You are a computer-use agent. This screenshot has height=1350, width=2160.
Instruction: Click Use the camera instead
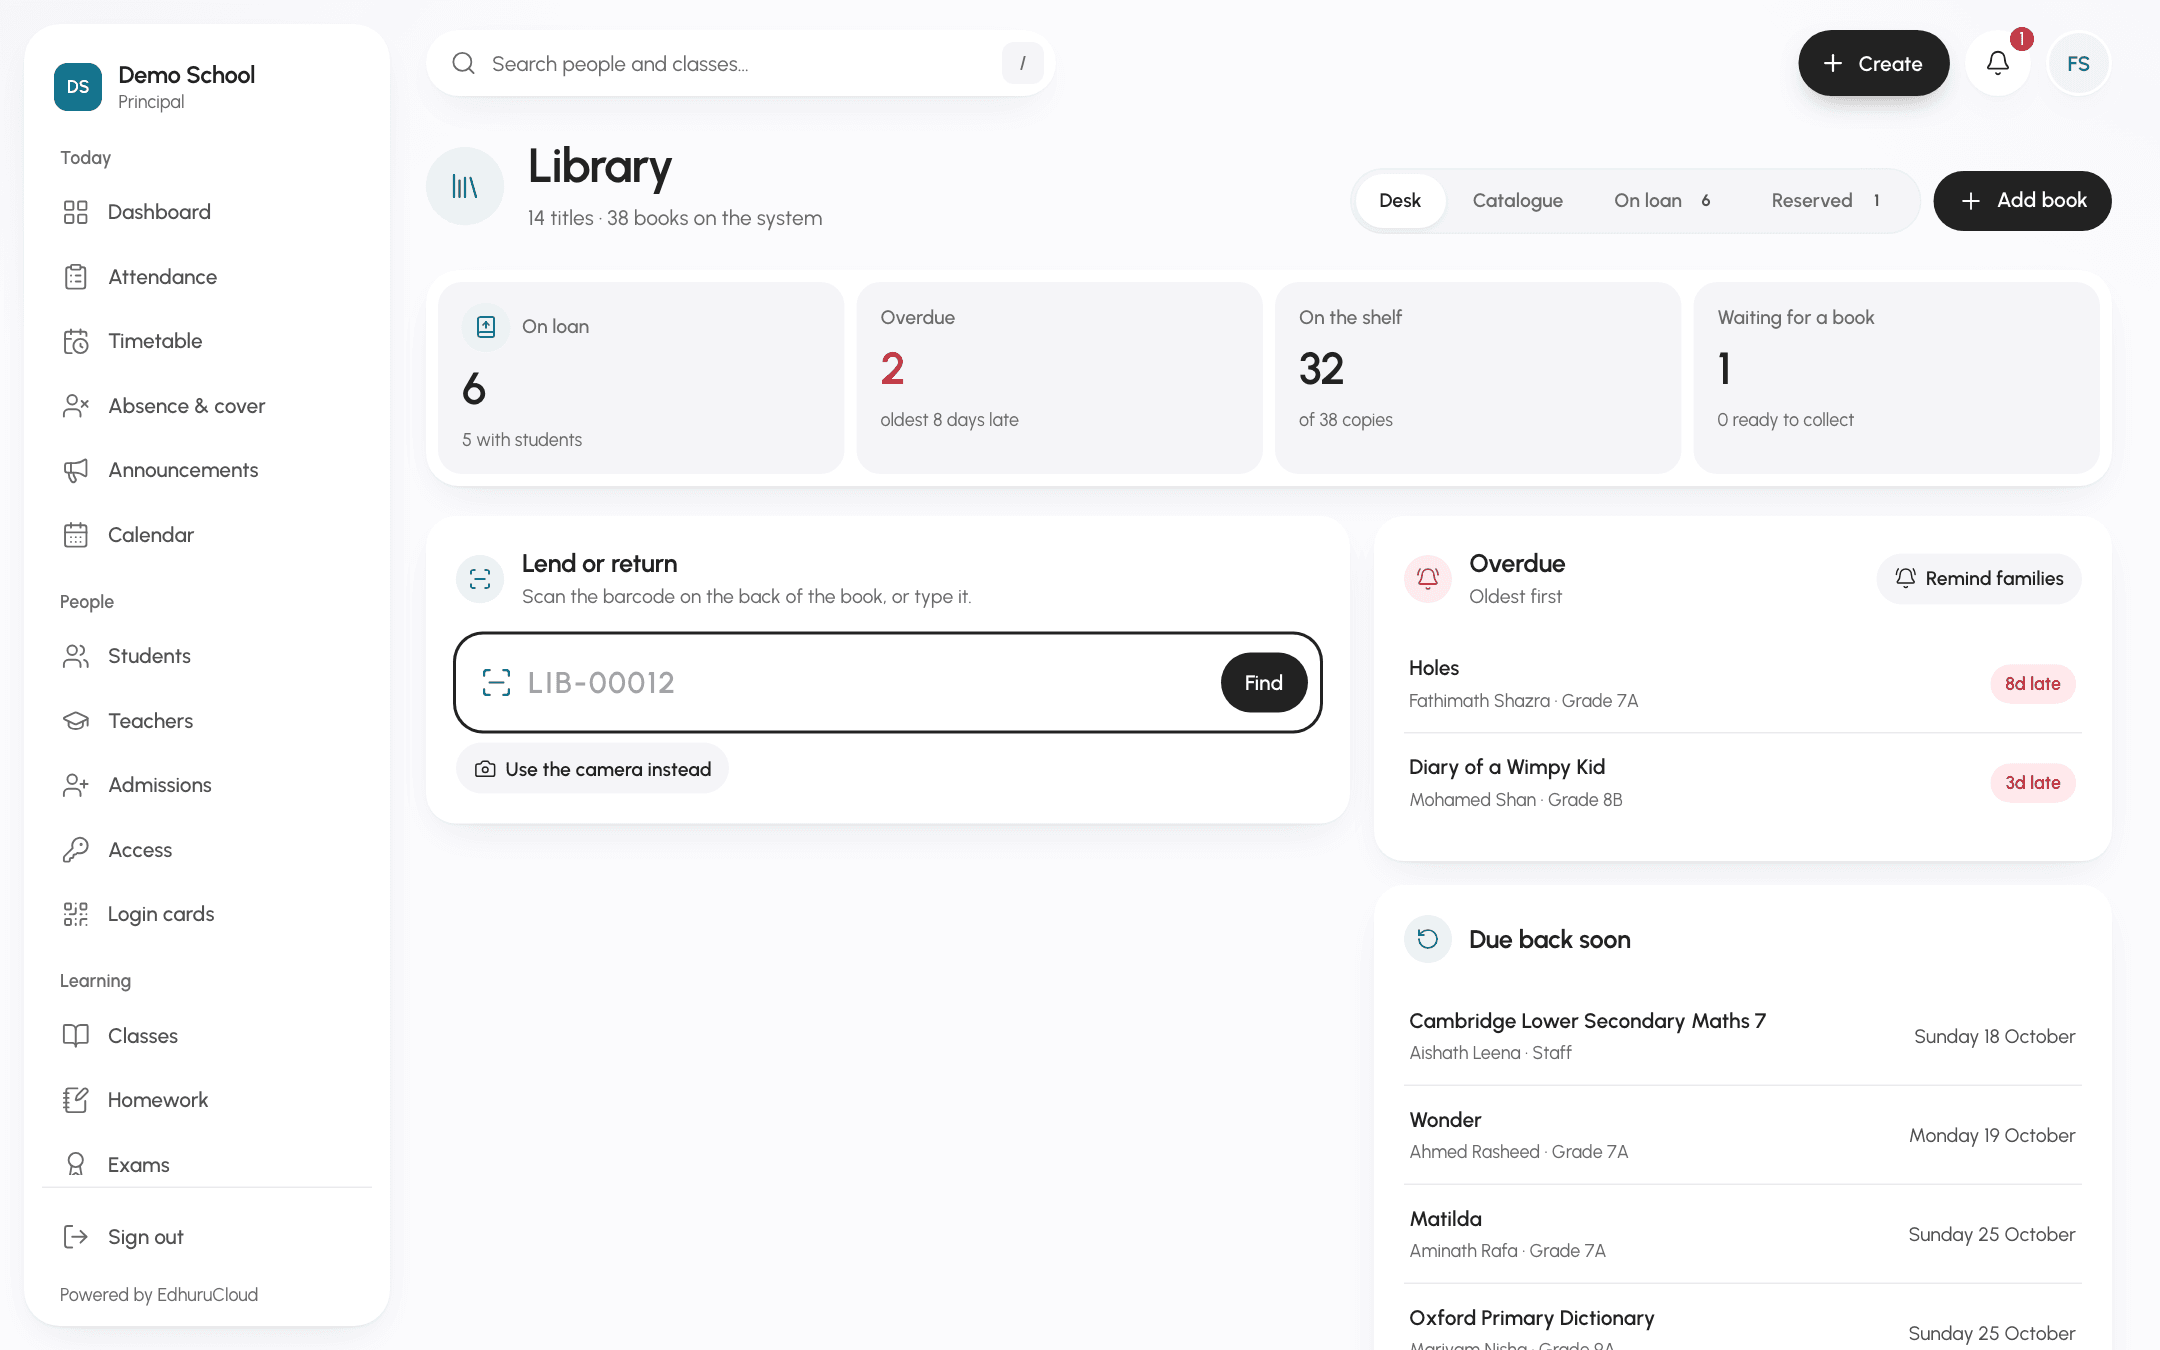pos(592,769)
